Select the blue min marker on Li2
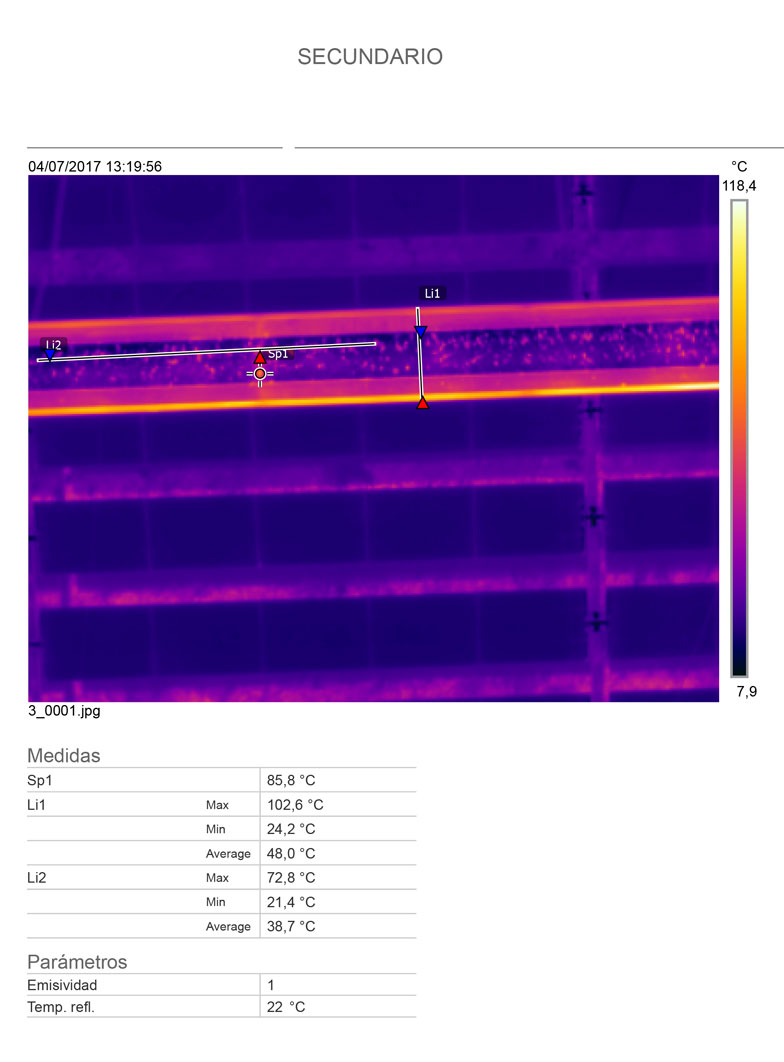 49,355
